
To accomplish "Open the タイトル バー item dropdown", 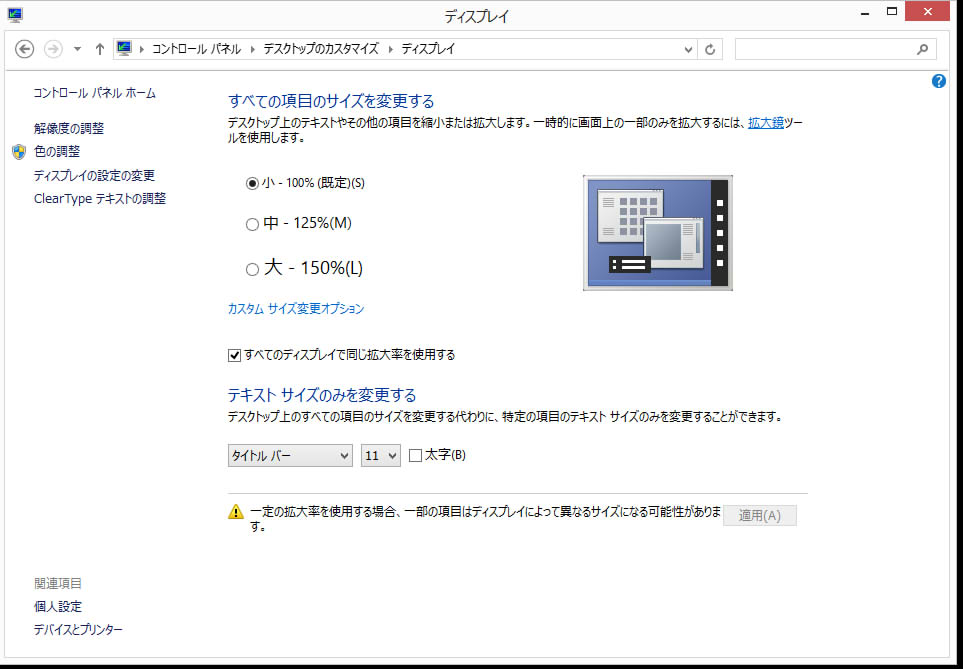I will click(x=290, y=456).
